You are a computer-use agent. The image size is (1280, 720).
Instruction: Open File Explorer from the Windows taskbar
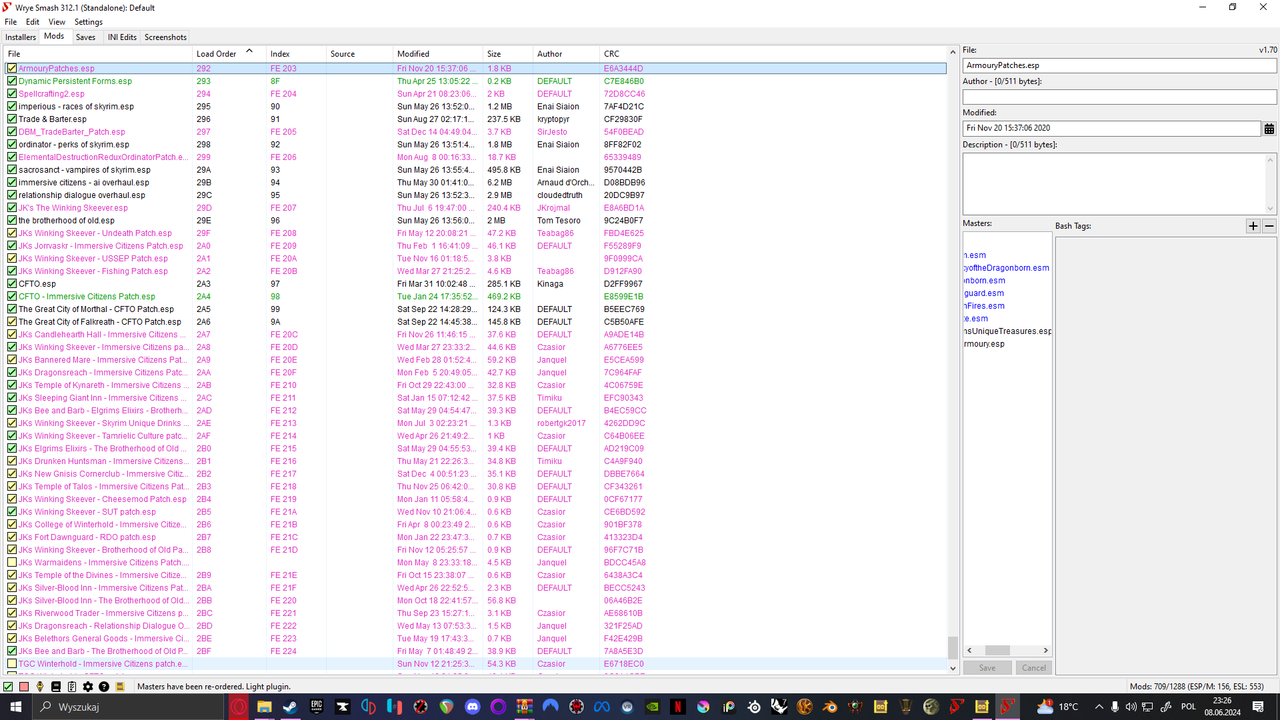coord(264,706)
